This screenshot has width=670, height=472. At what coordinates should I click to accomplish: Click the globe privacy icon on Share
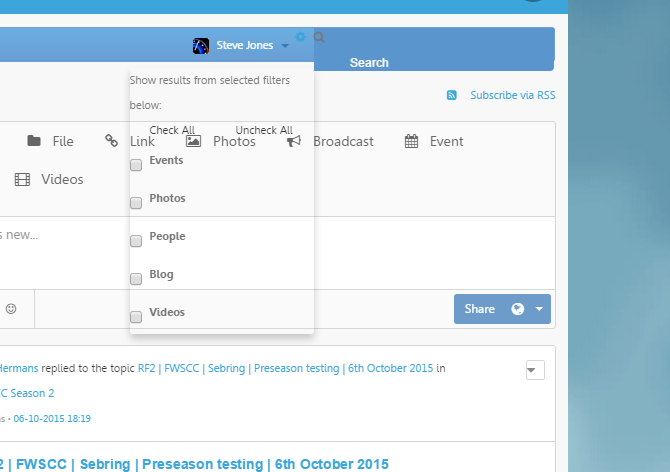(x=518, y=309)
